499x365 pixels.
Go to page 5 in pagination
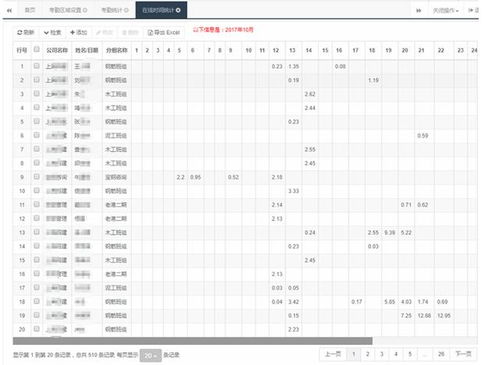pyautogui.click(x=410, y=354)
